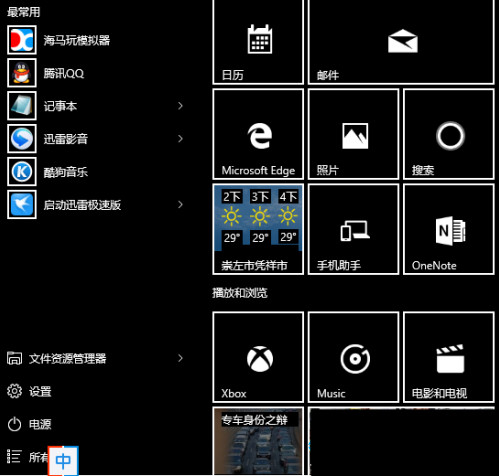Launch the Microsoft Edge tile
Viewport: 499px width, 476px height.
[258, 134]
